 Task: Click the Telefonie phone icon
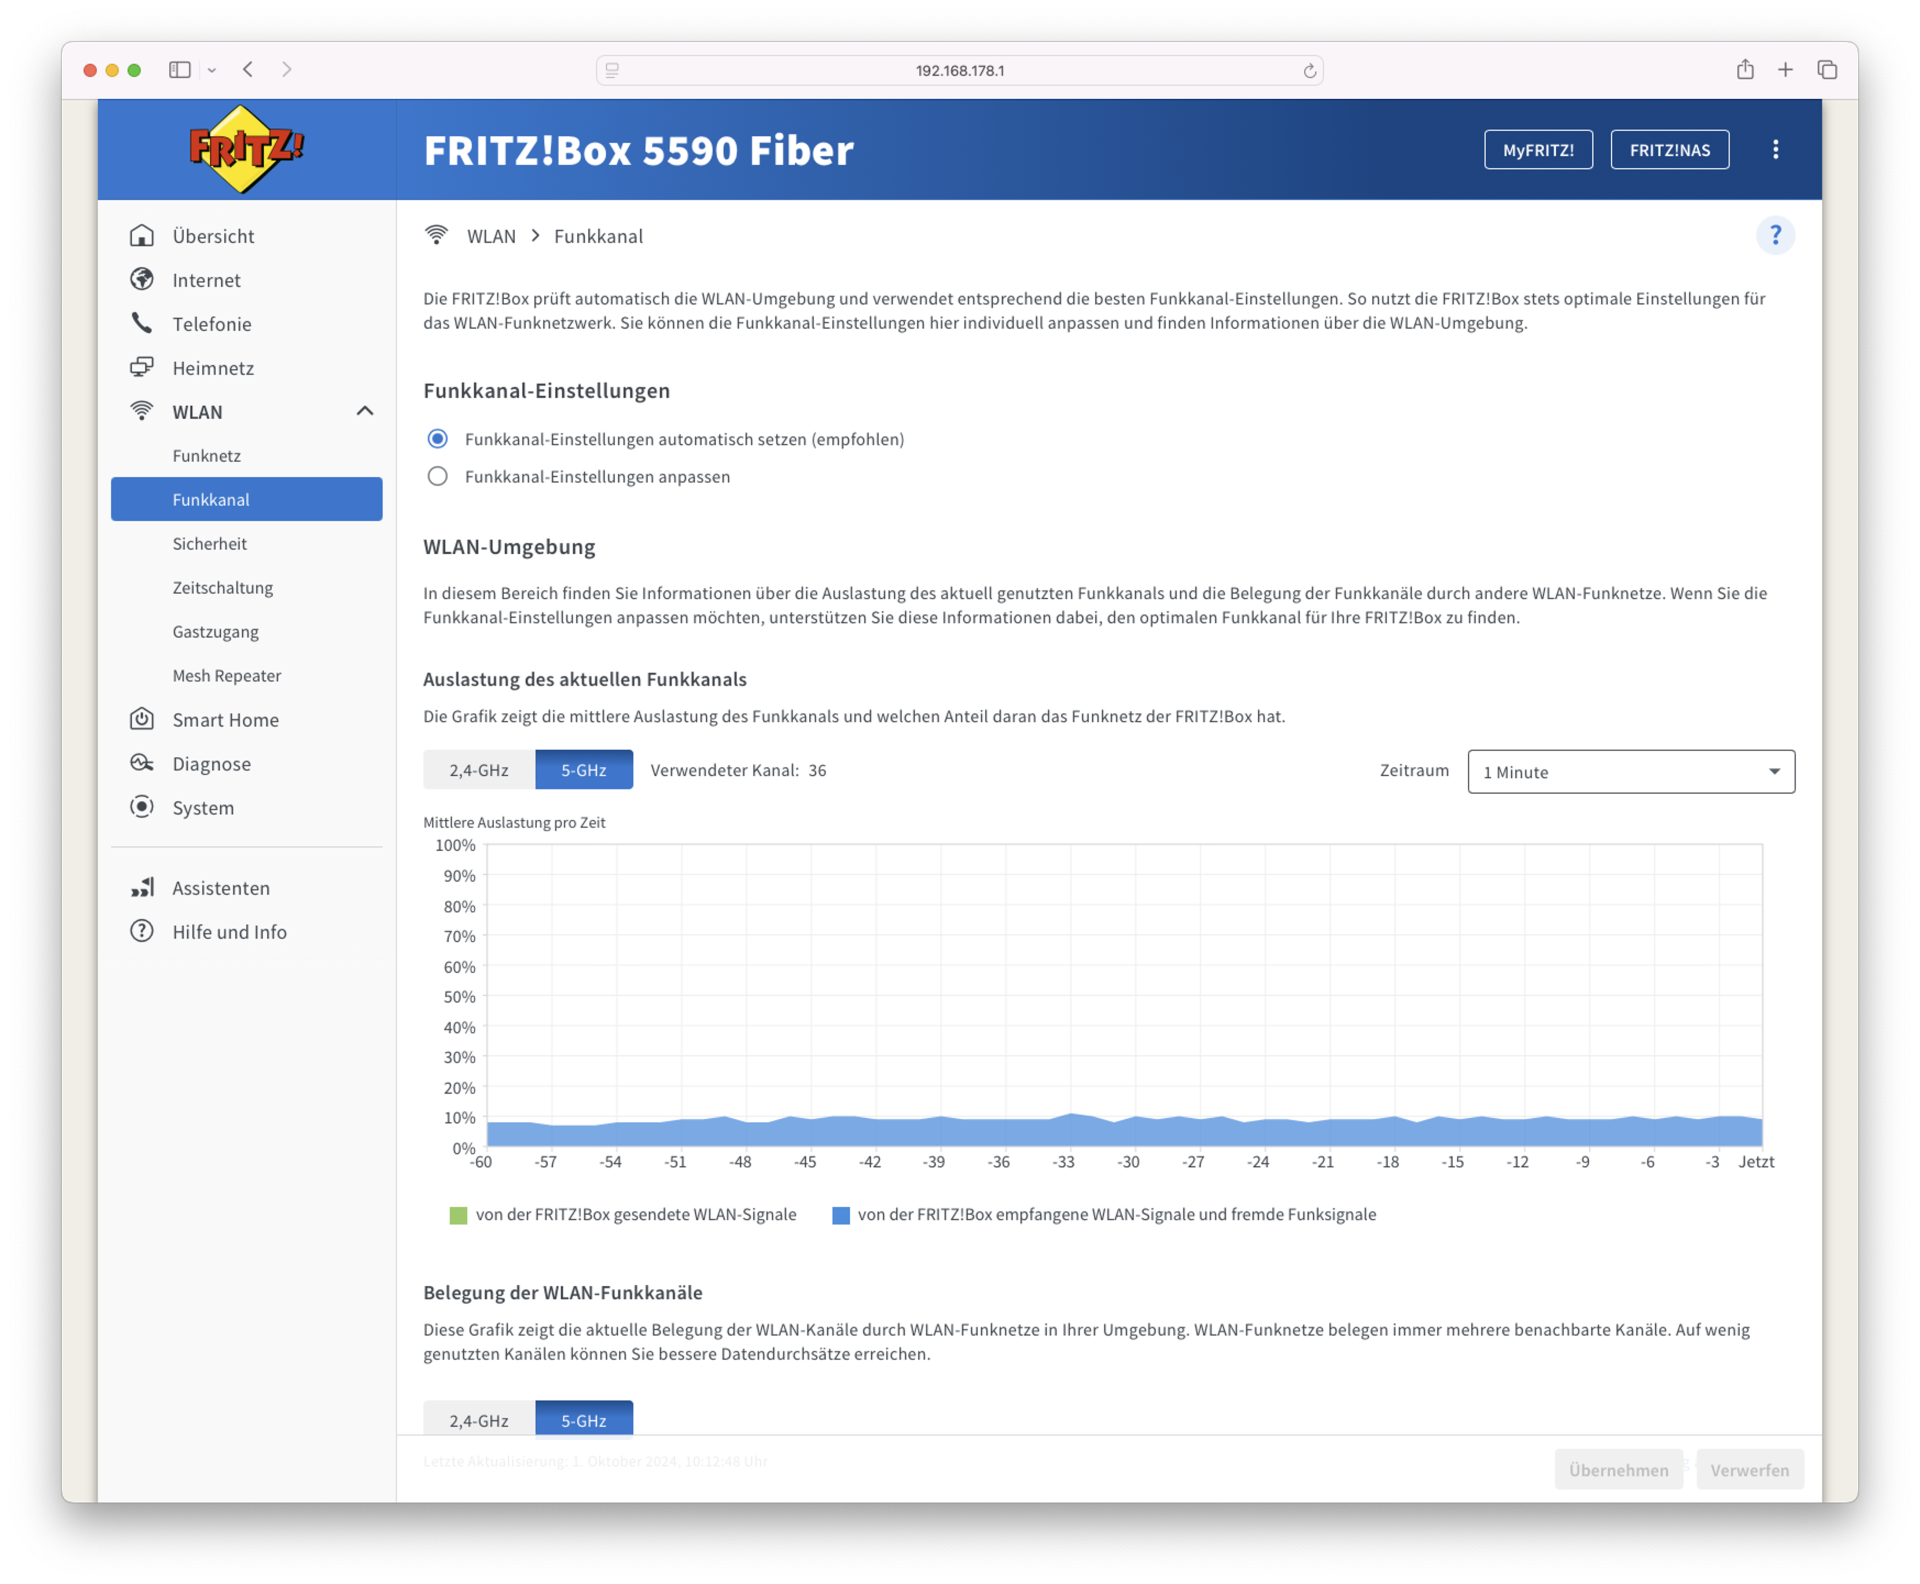(x=142, y=323)
